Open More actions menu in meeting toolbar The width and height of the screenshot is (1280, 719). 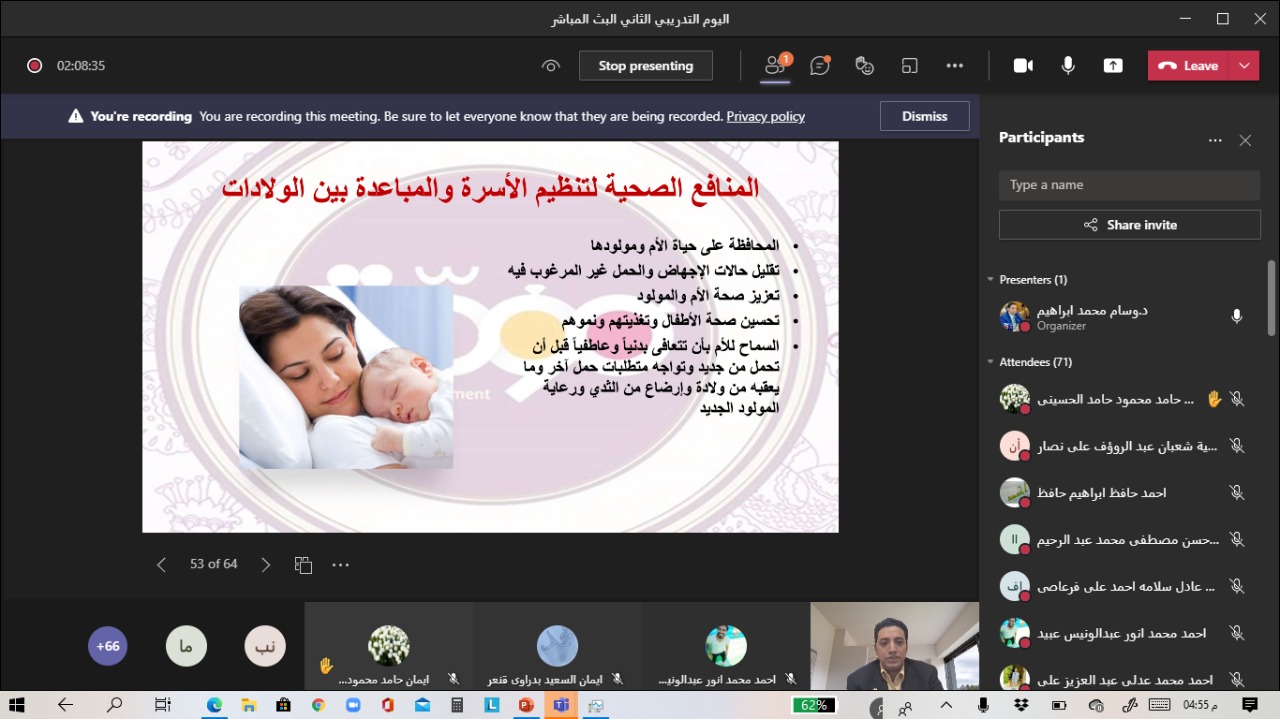point(955,66)
